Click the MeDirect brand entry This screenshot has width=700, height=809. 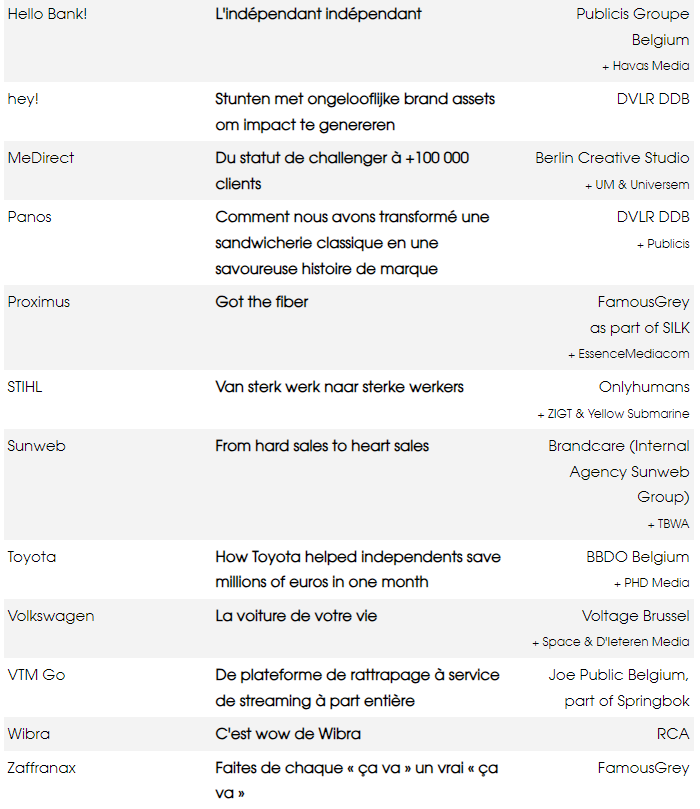click(x=41, y=158)
